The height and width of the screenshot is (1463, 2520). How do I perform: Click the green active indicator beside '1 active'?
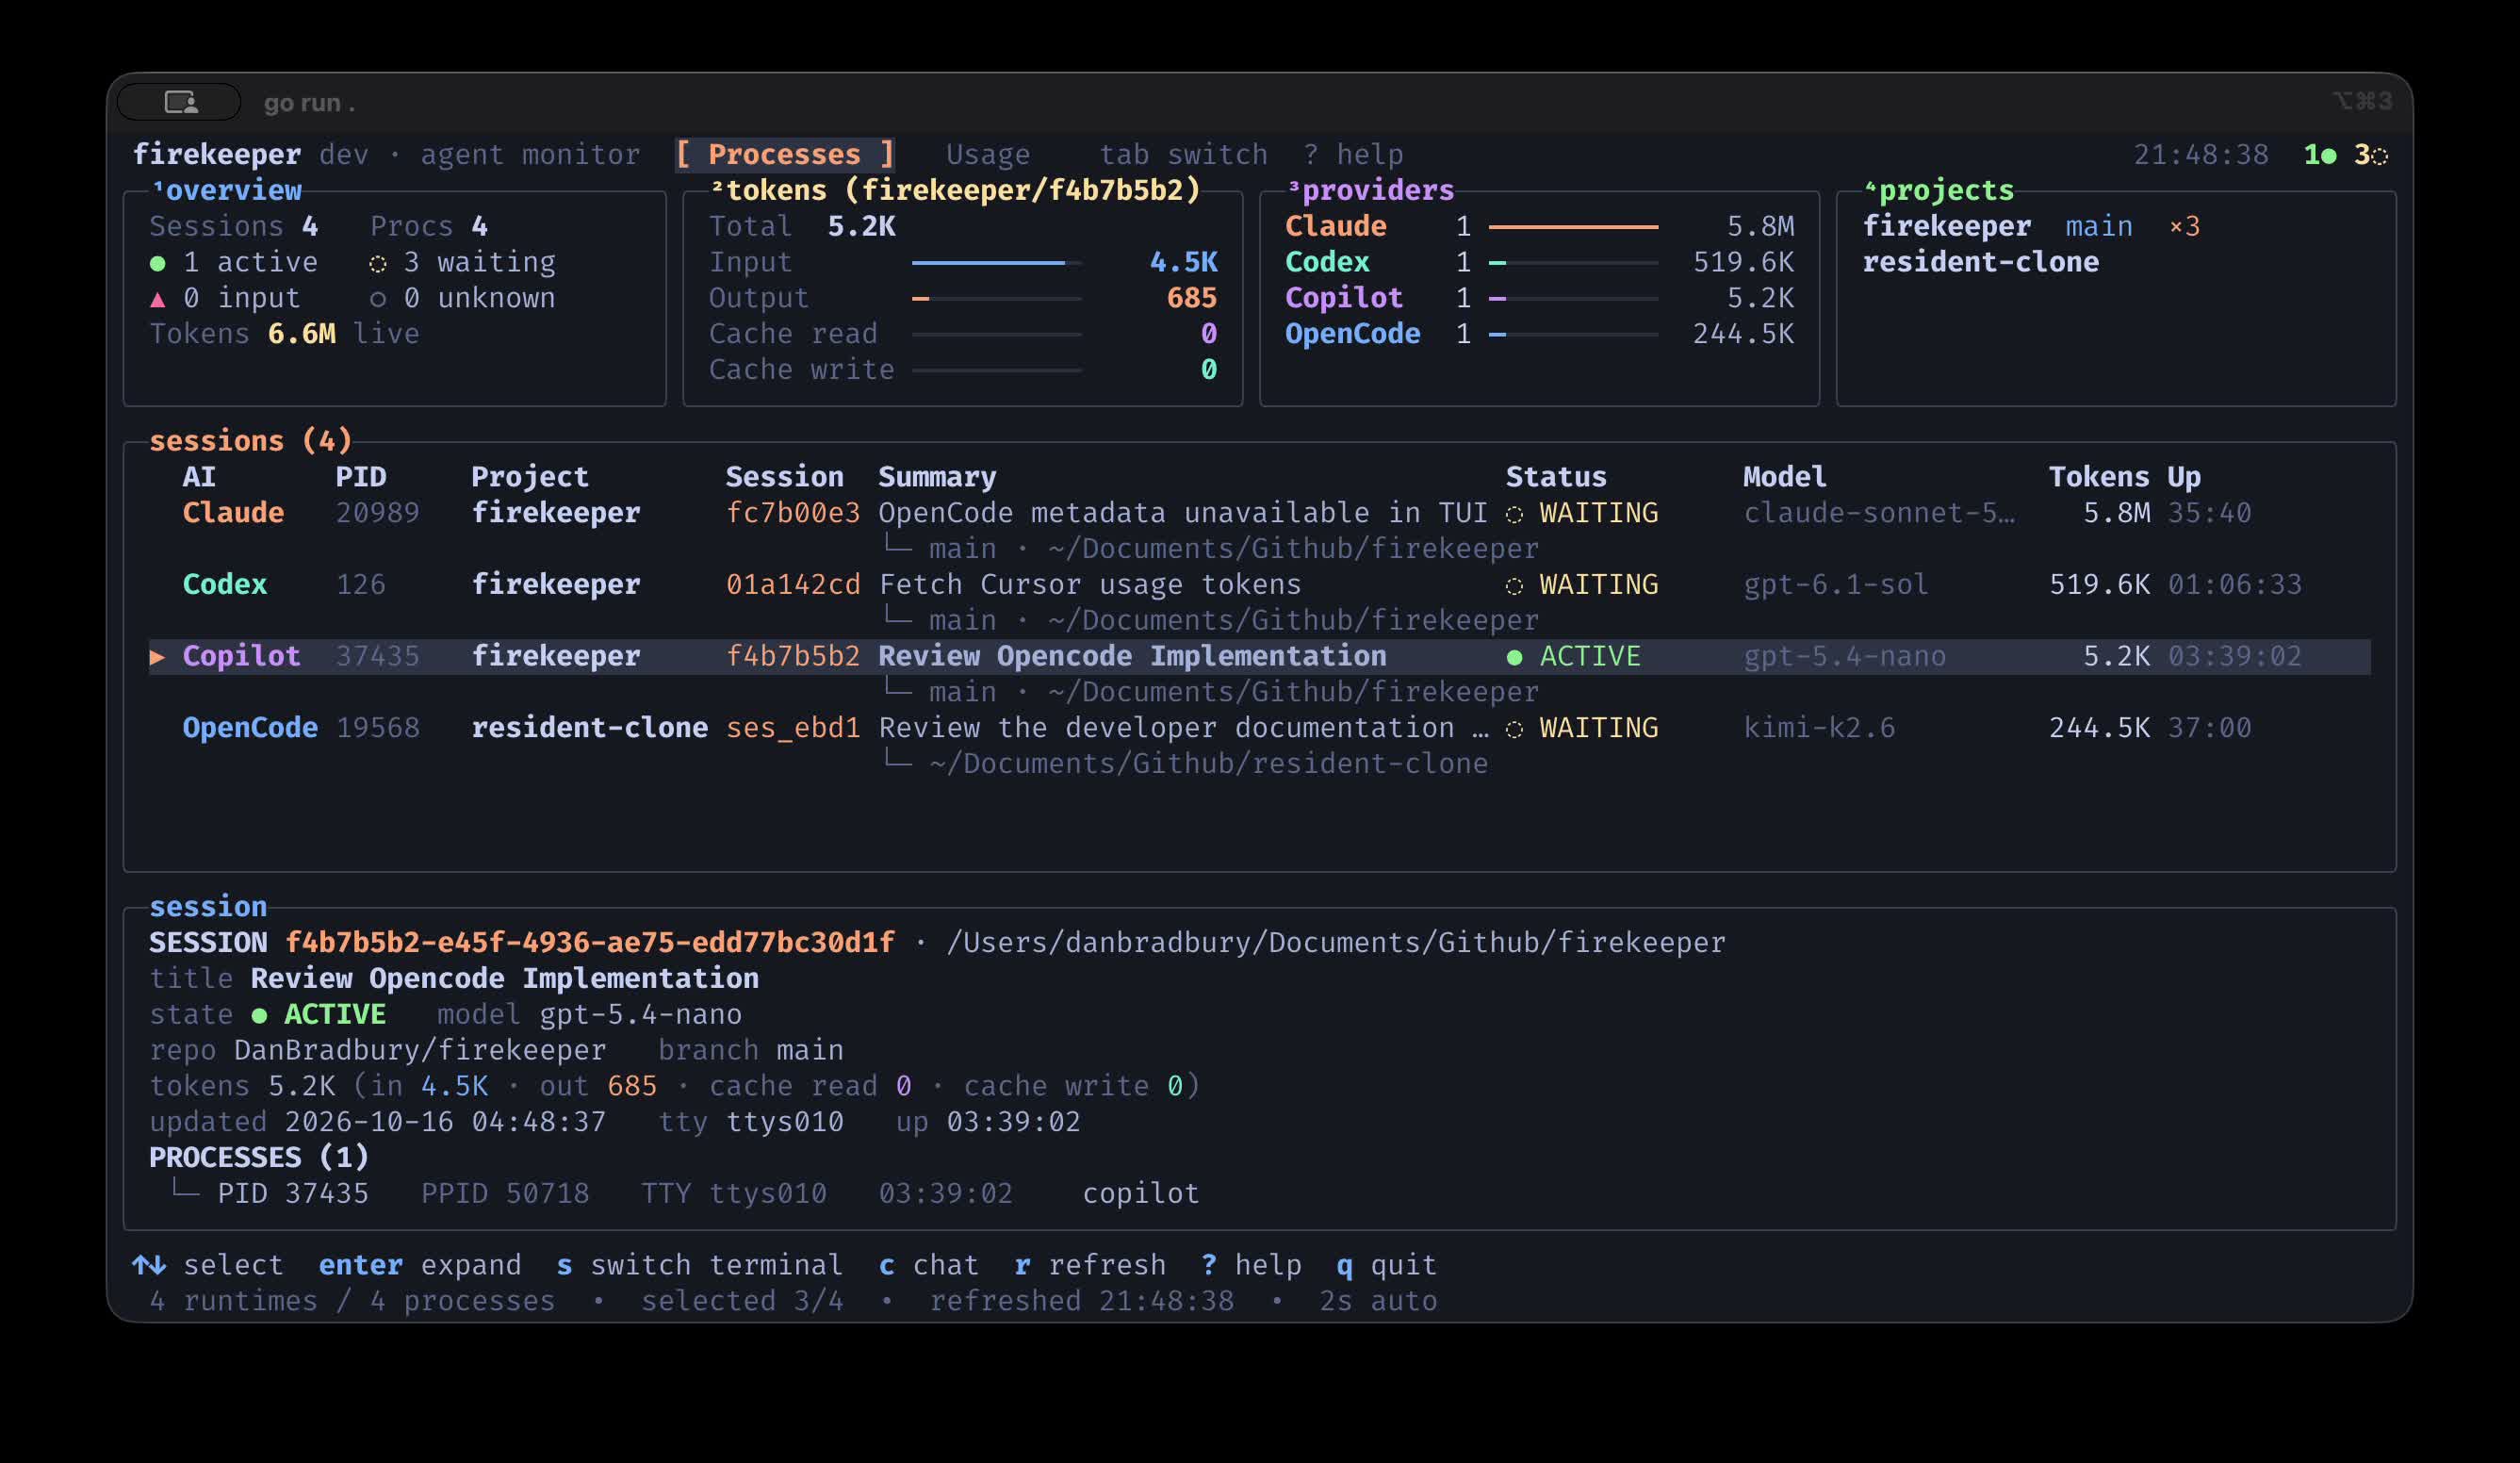pyautogui.click(x=157, y=263)
